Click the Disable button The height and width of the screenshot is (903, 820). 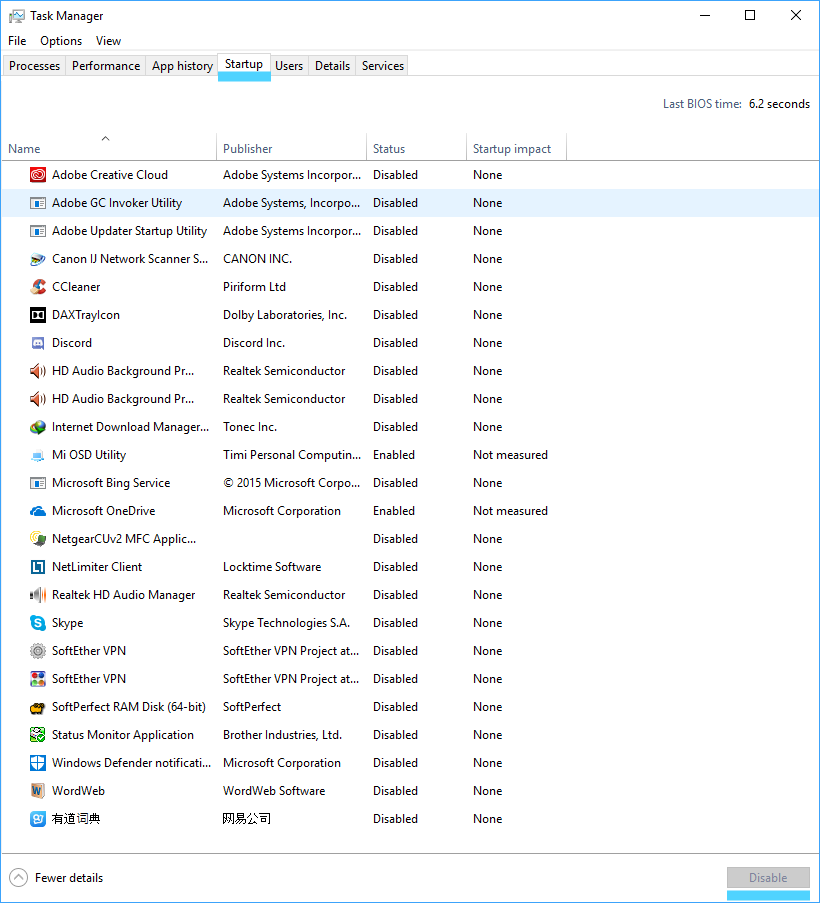(768, 878)
